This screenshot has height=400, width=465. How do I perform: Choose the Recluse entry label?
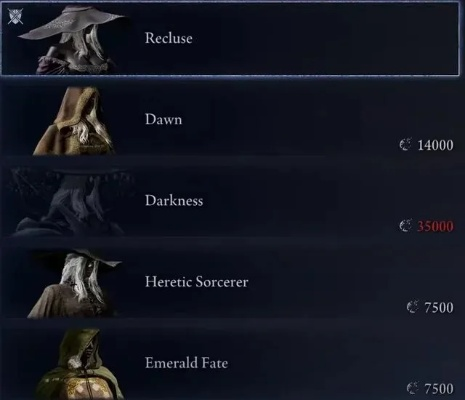(168, 38)
